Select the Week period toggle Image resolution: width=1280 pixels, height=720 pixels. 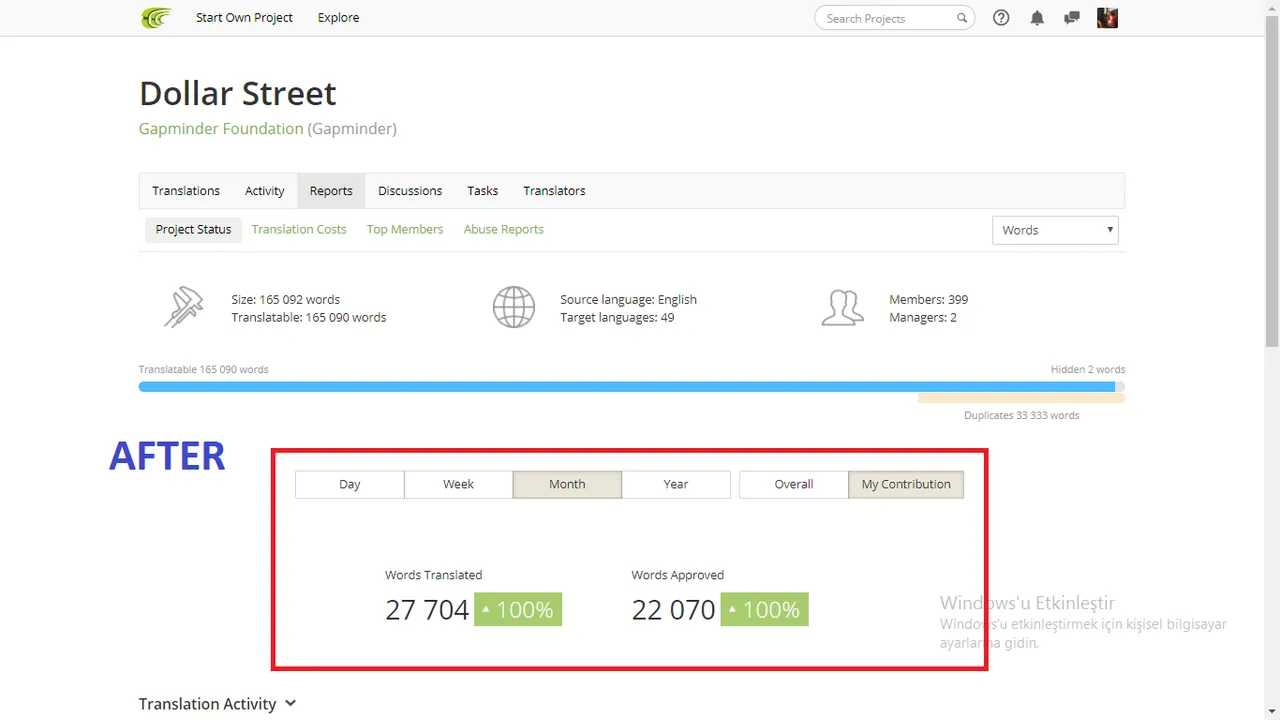point(458,484)
